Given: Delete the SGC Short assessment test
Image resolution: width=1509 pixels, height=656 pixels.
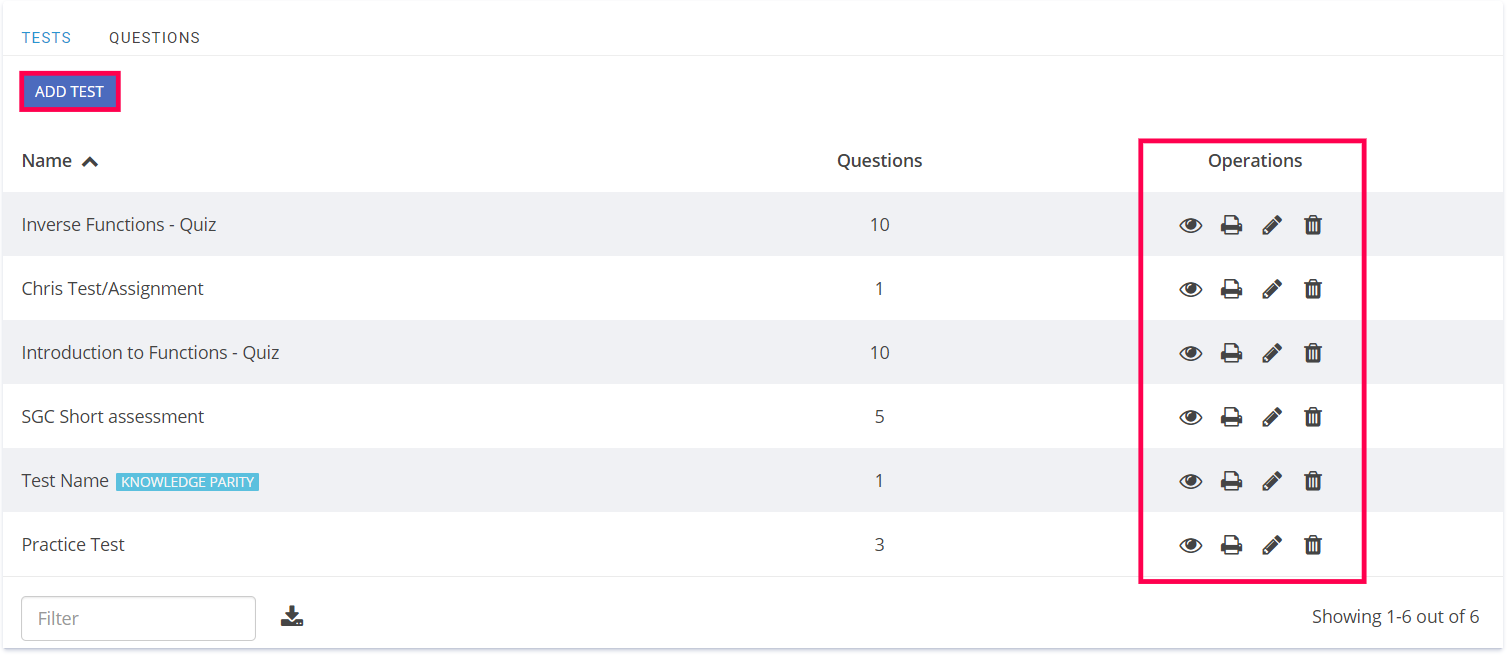Looking at the screenshot, I should coord(1313,417).
